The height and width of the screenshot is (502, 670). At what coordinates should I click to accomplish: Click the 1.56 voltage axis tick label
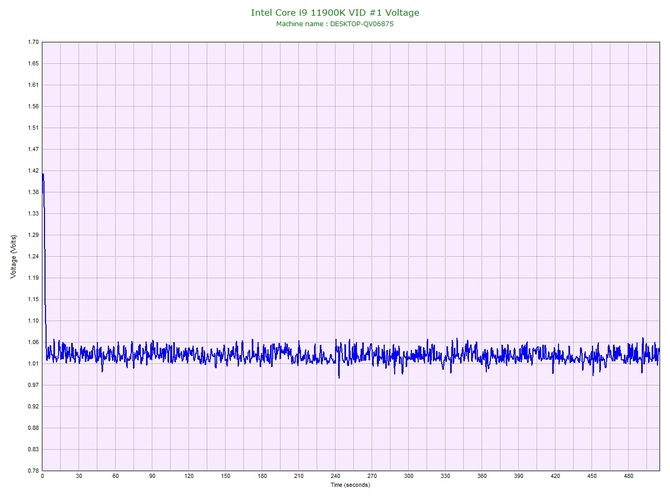(33, 106)
